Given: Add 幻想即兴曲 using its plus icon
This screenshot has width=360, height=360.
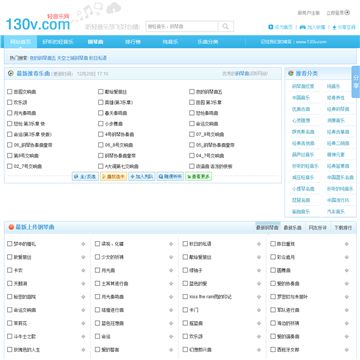Looking at the screenshot, I should click(259, 350).
